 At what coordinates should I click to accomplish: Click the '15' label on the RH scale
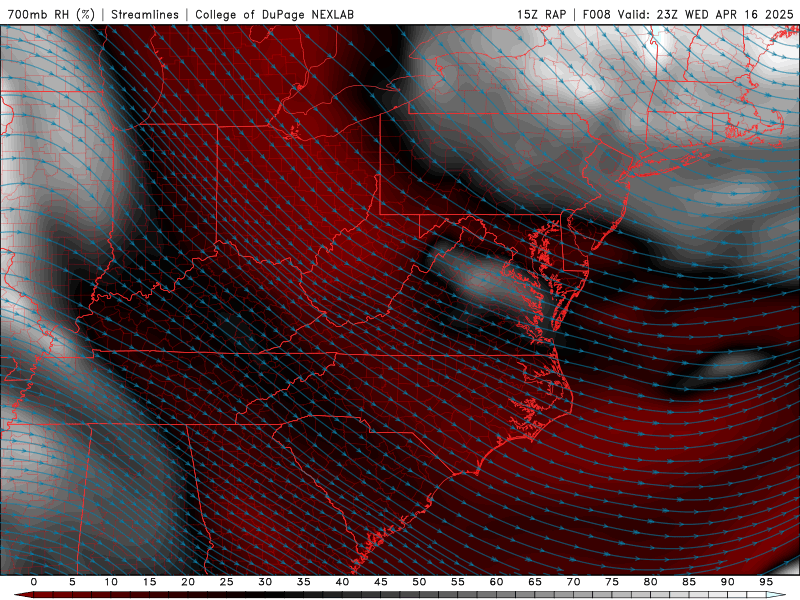149,582
